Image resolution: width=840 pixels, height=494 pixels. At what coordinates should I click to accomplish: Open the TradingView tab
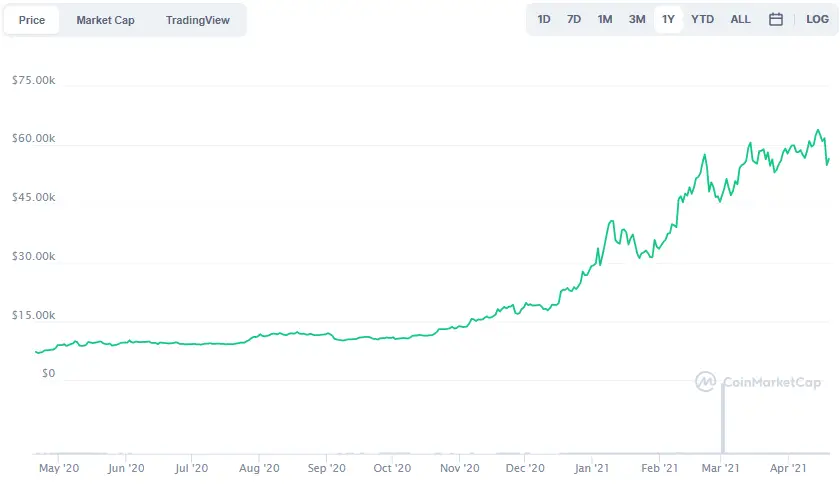click(x=198, y=20)
